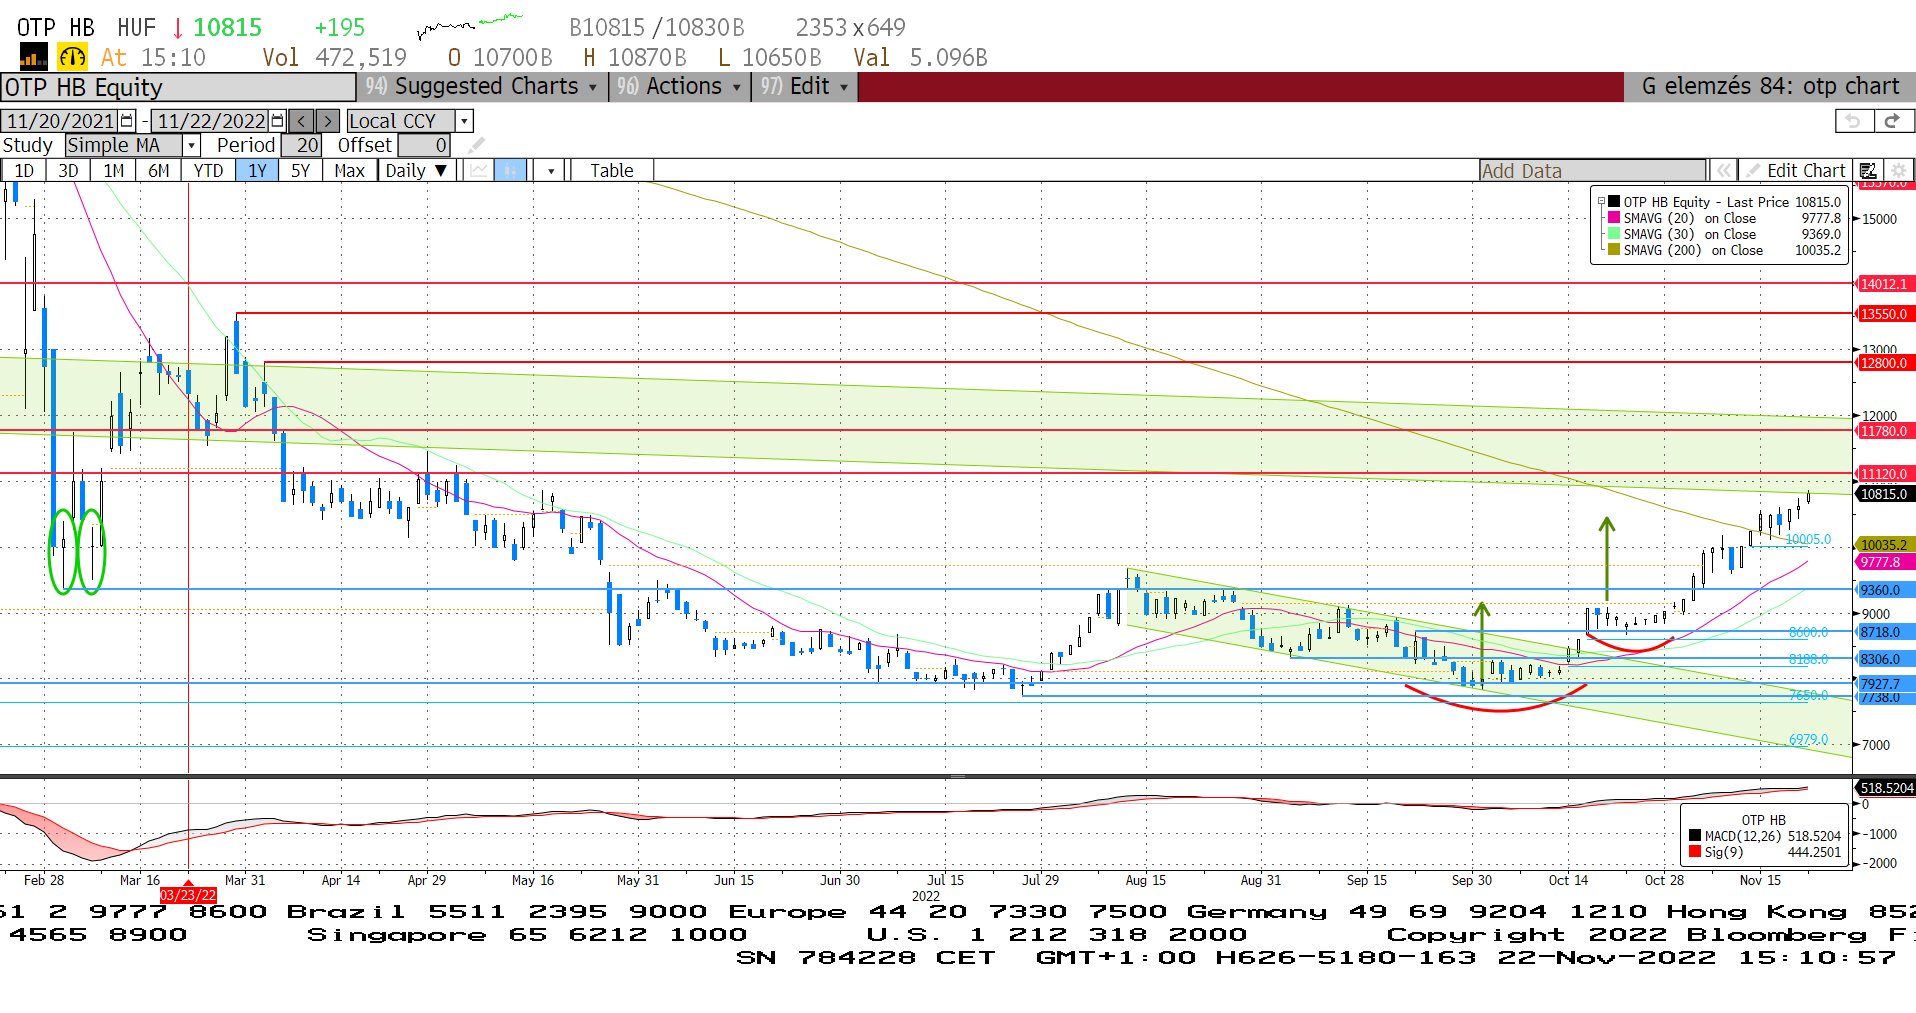Viewport: 1916px width, 1013px height.
Task: Click the 13550.0 price level label
Action: (x=1885, y=314)
